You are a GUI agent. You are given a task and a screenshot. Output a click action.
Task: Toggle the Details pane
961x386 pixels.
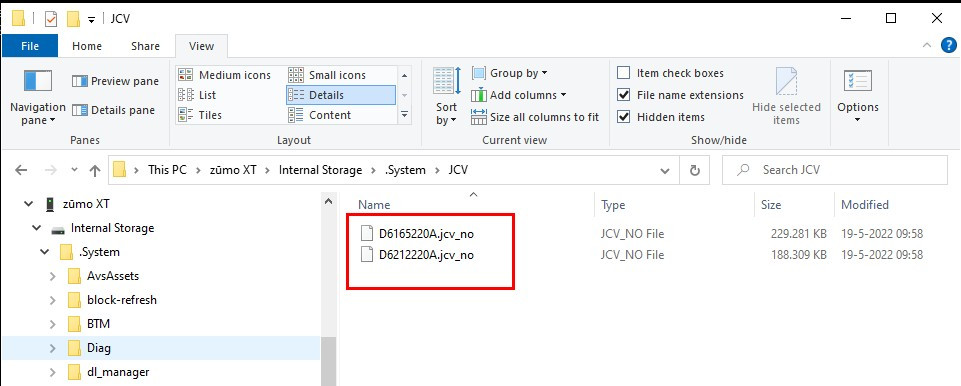pos(113,110)
